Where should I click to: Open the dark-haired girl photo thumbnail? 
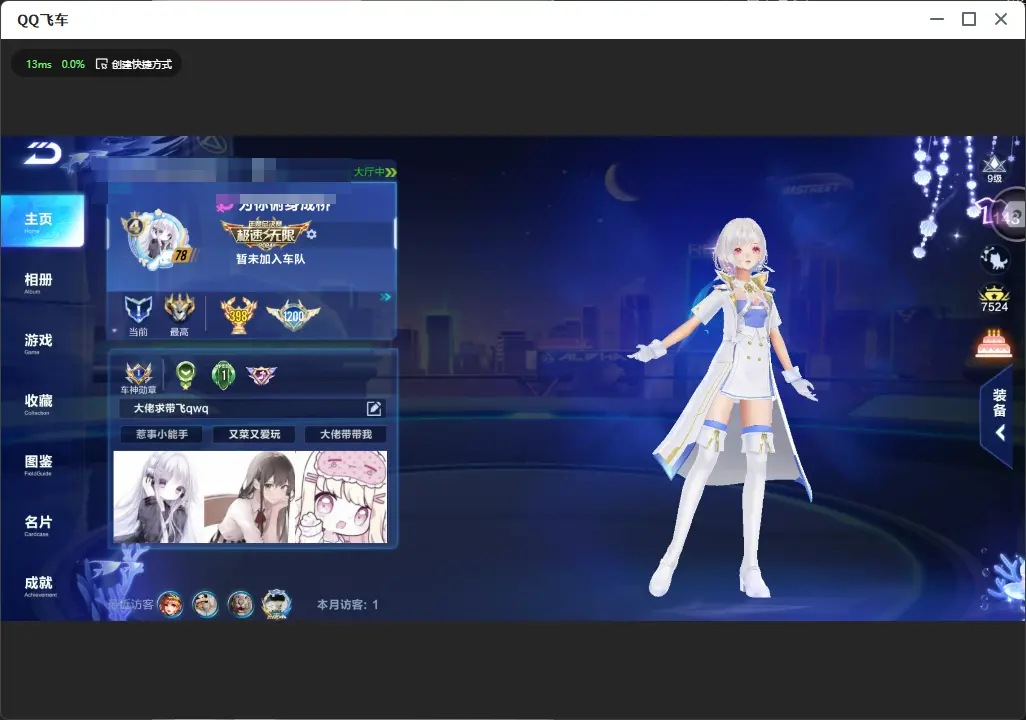pos(250,497)
